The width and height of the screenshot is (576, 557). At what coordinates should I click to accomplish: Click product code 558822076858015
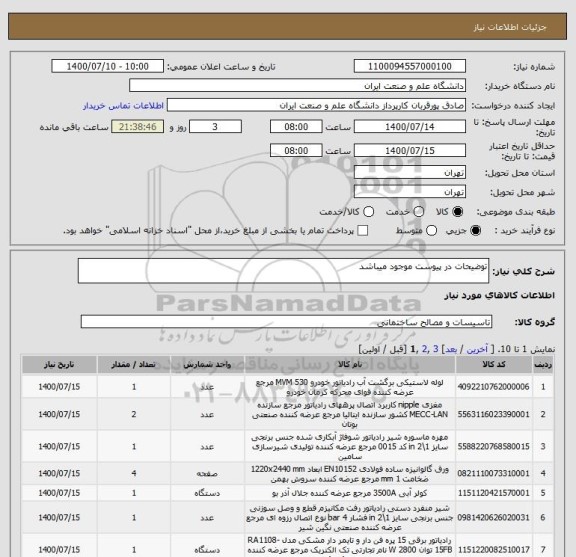click(493, 447)
